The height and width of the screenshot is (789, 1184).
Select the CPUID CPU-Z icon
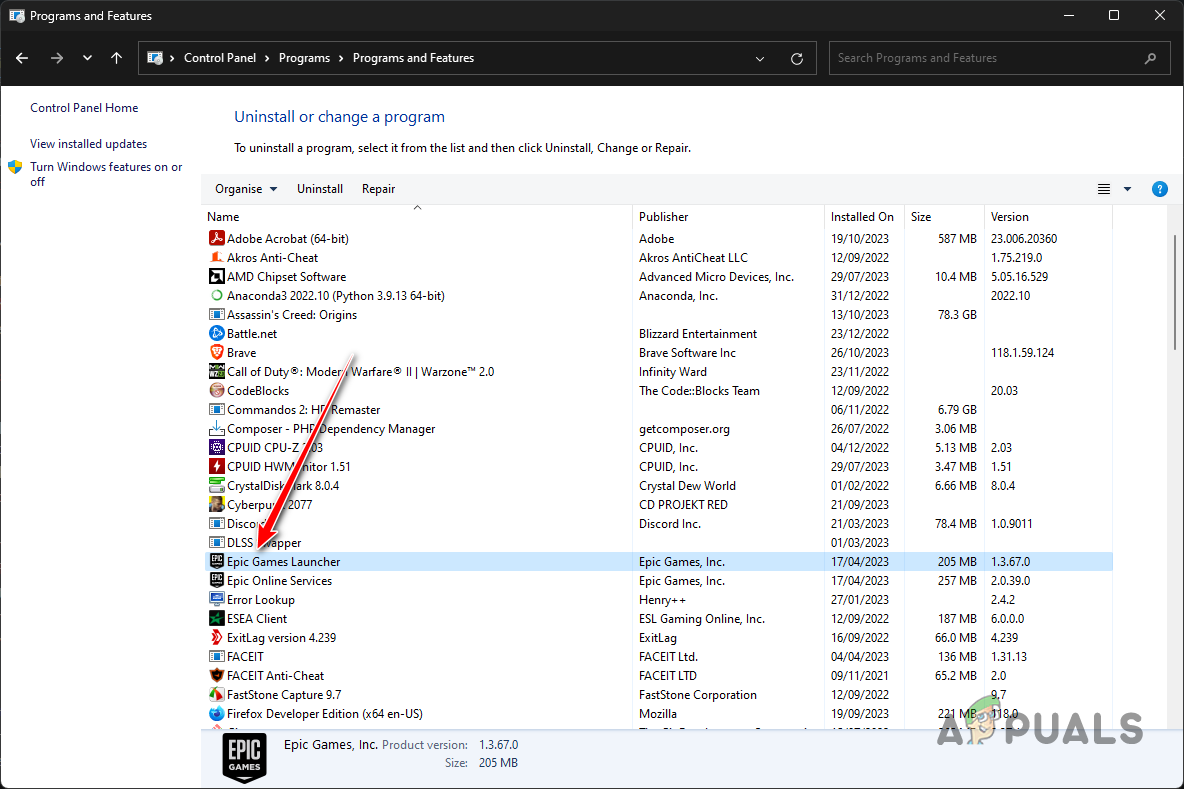pyautogui.click(x=217, y=447)
